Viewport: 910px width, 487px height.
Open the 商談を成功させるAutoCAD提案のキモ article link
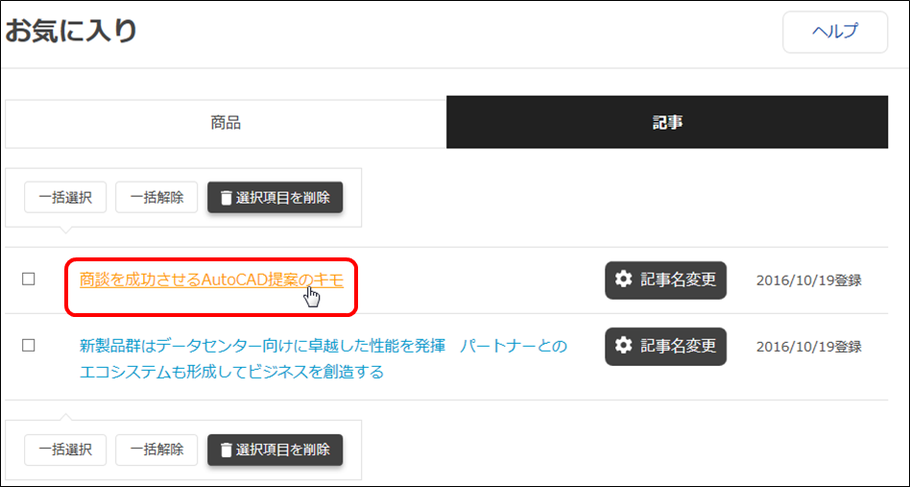click(211, 280)
